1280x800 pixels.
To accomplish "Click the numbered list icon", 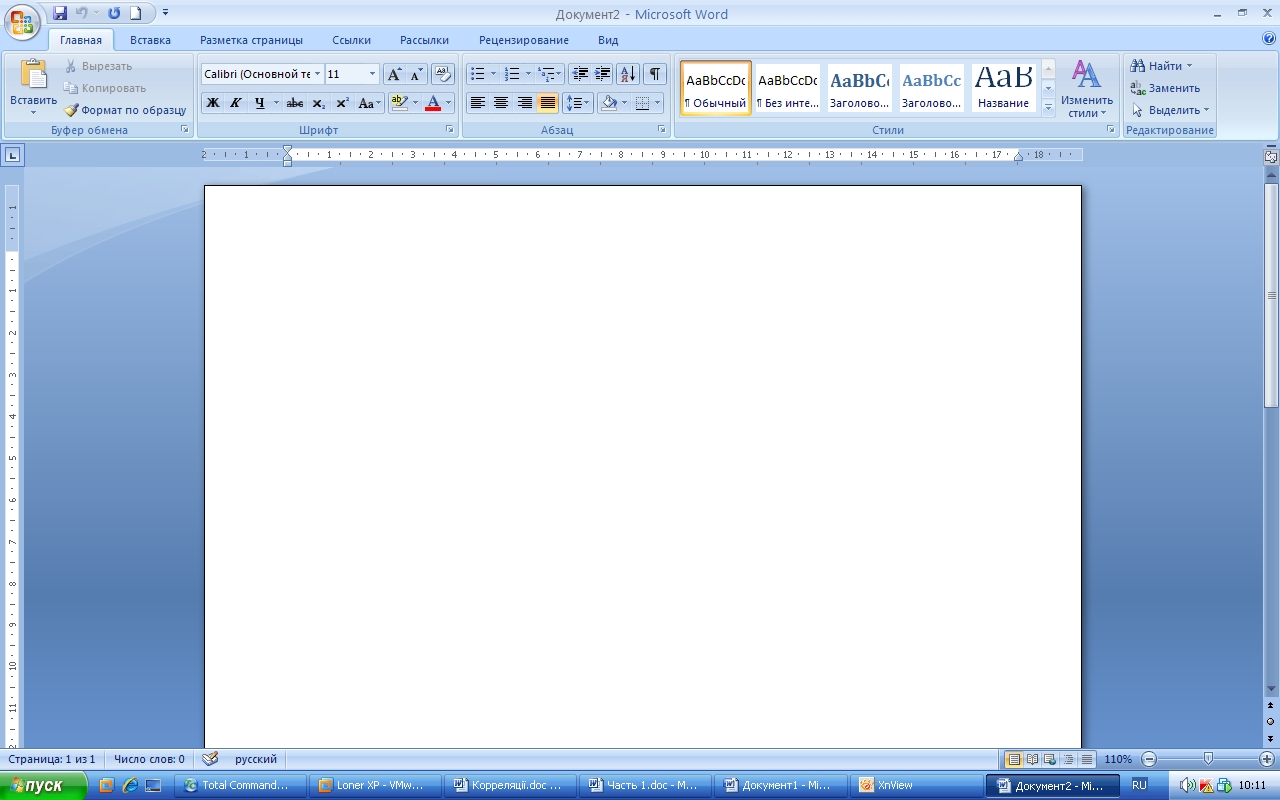I will [x=513, y=74].
